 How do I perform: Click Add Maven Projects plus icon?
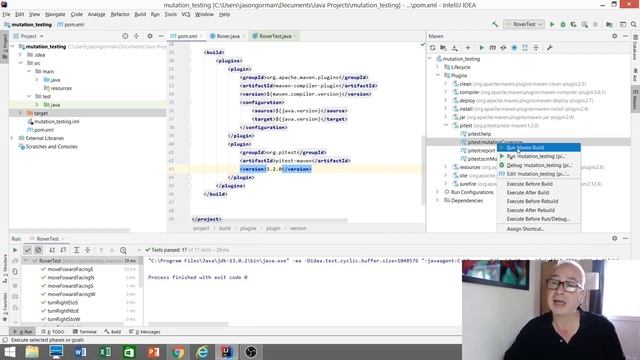[x=468, y=48]
